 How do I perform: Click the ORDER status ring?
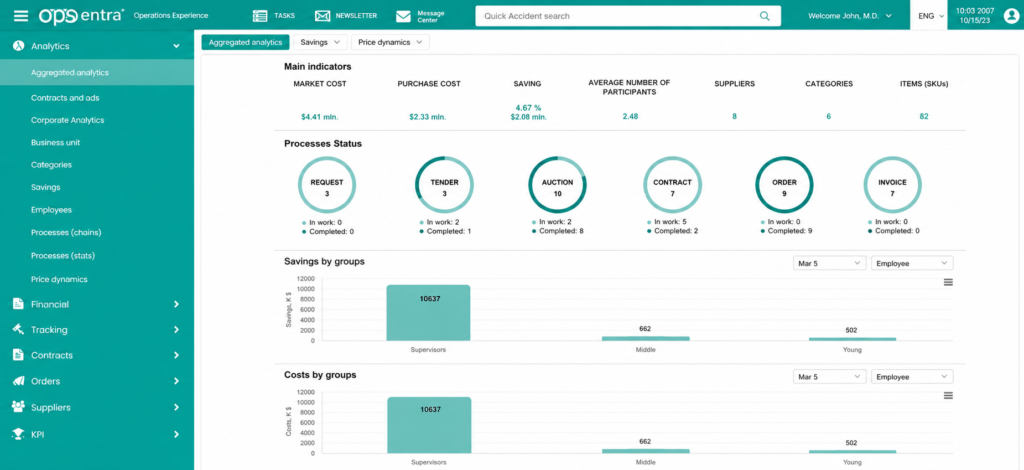tap(784, 185)
